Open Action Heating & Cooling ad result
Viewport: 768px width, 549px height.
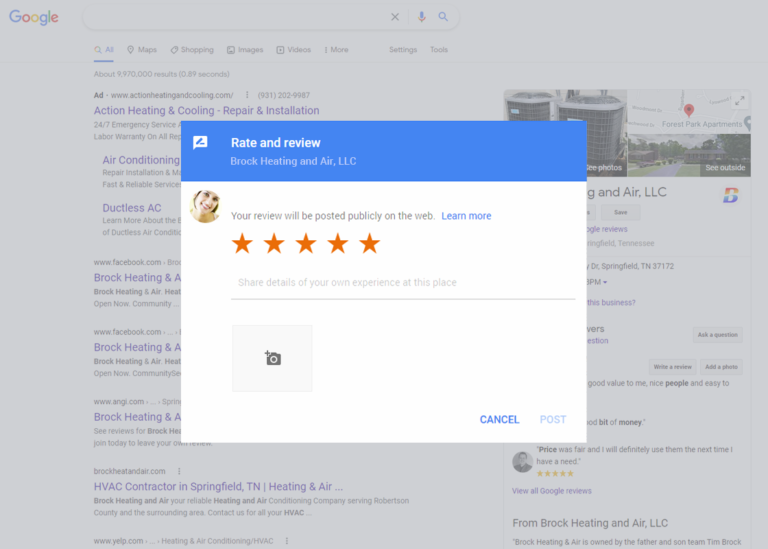tap(207, 111)
